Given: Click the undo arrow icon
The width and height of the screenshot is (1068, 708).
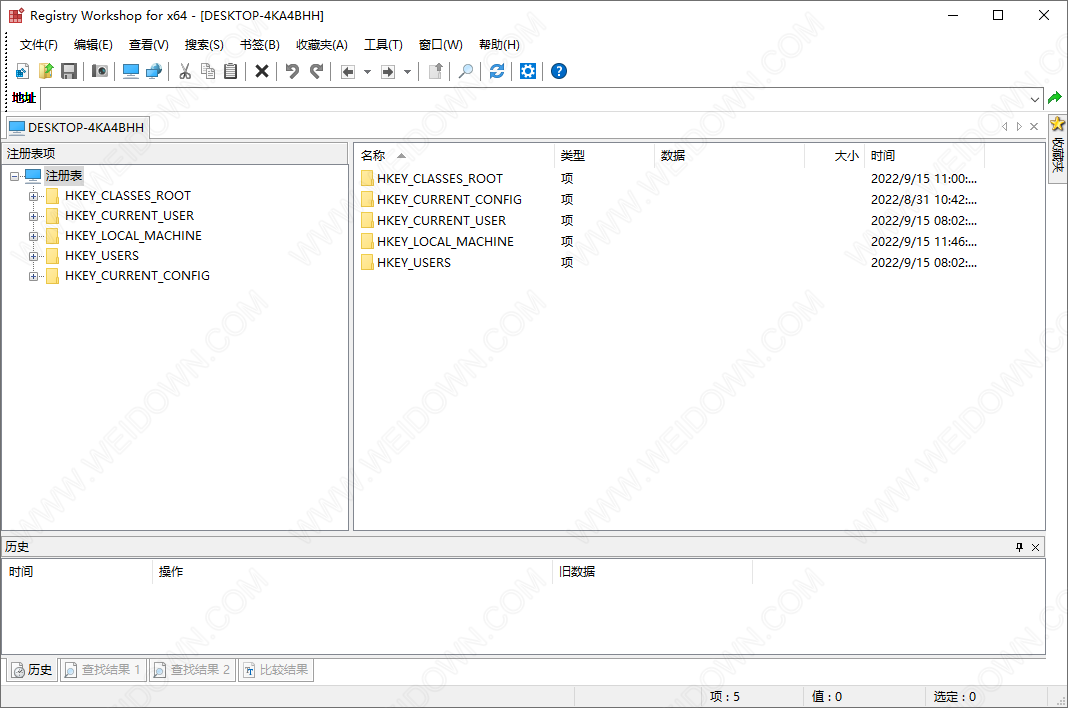Looking at the screenshot, I should pos(292,71).
